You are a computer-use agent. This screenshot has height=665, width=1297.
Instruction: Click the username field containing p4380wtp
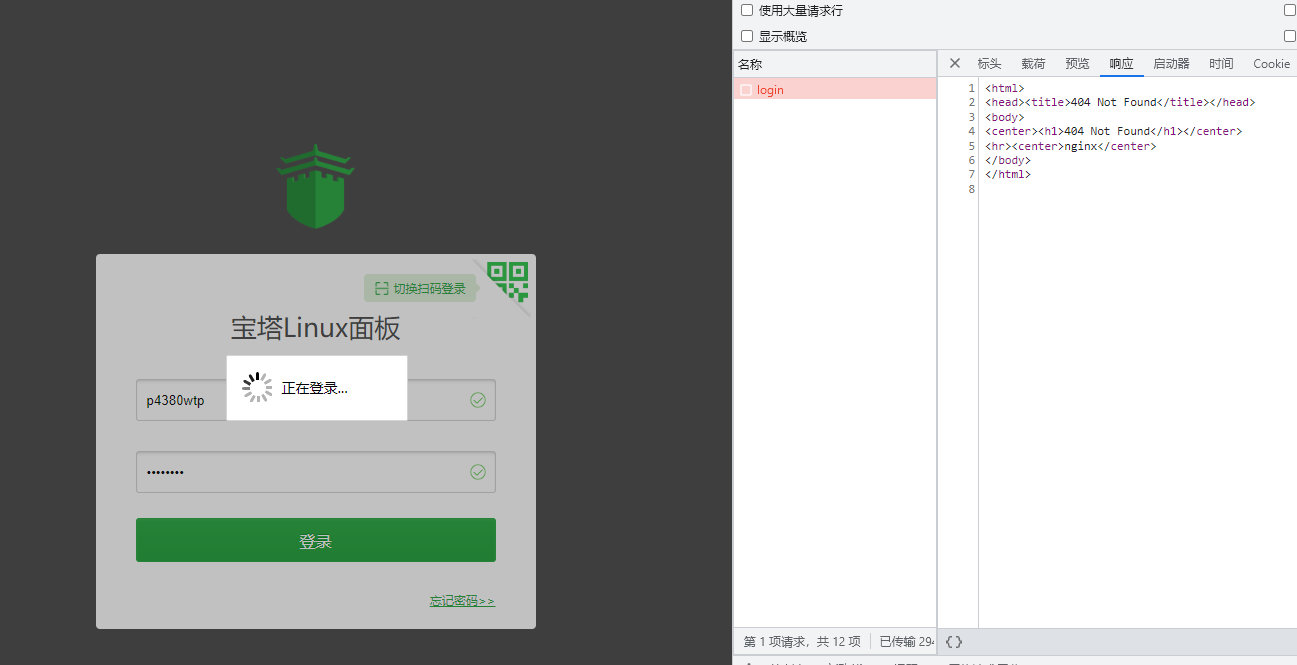pos(316,400)
